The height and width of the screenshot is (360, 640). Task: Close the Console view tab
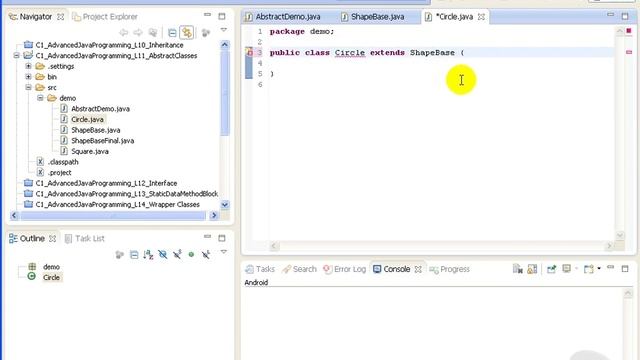(418, 269)
